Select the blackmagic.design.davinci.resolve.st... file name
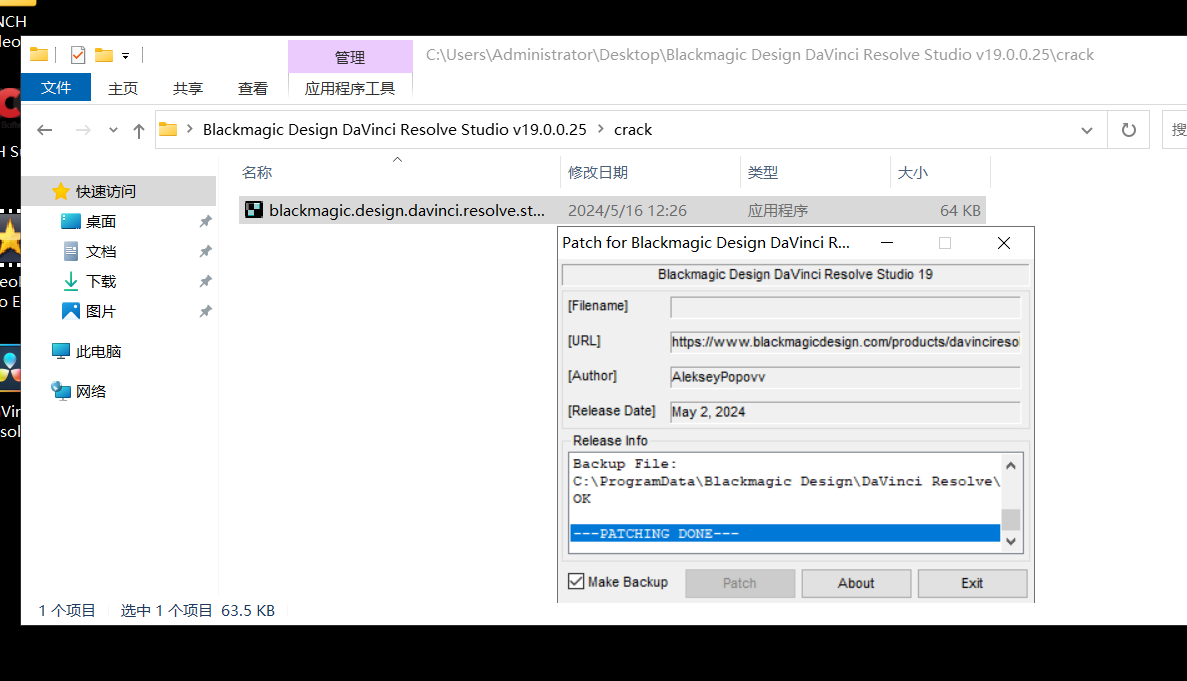The height and width of the screenshot is (681, 1187). pyautogui.click(x=407, y=210)
